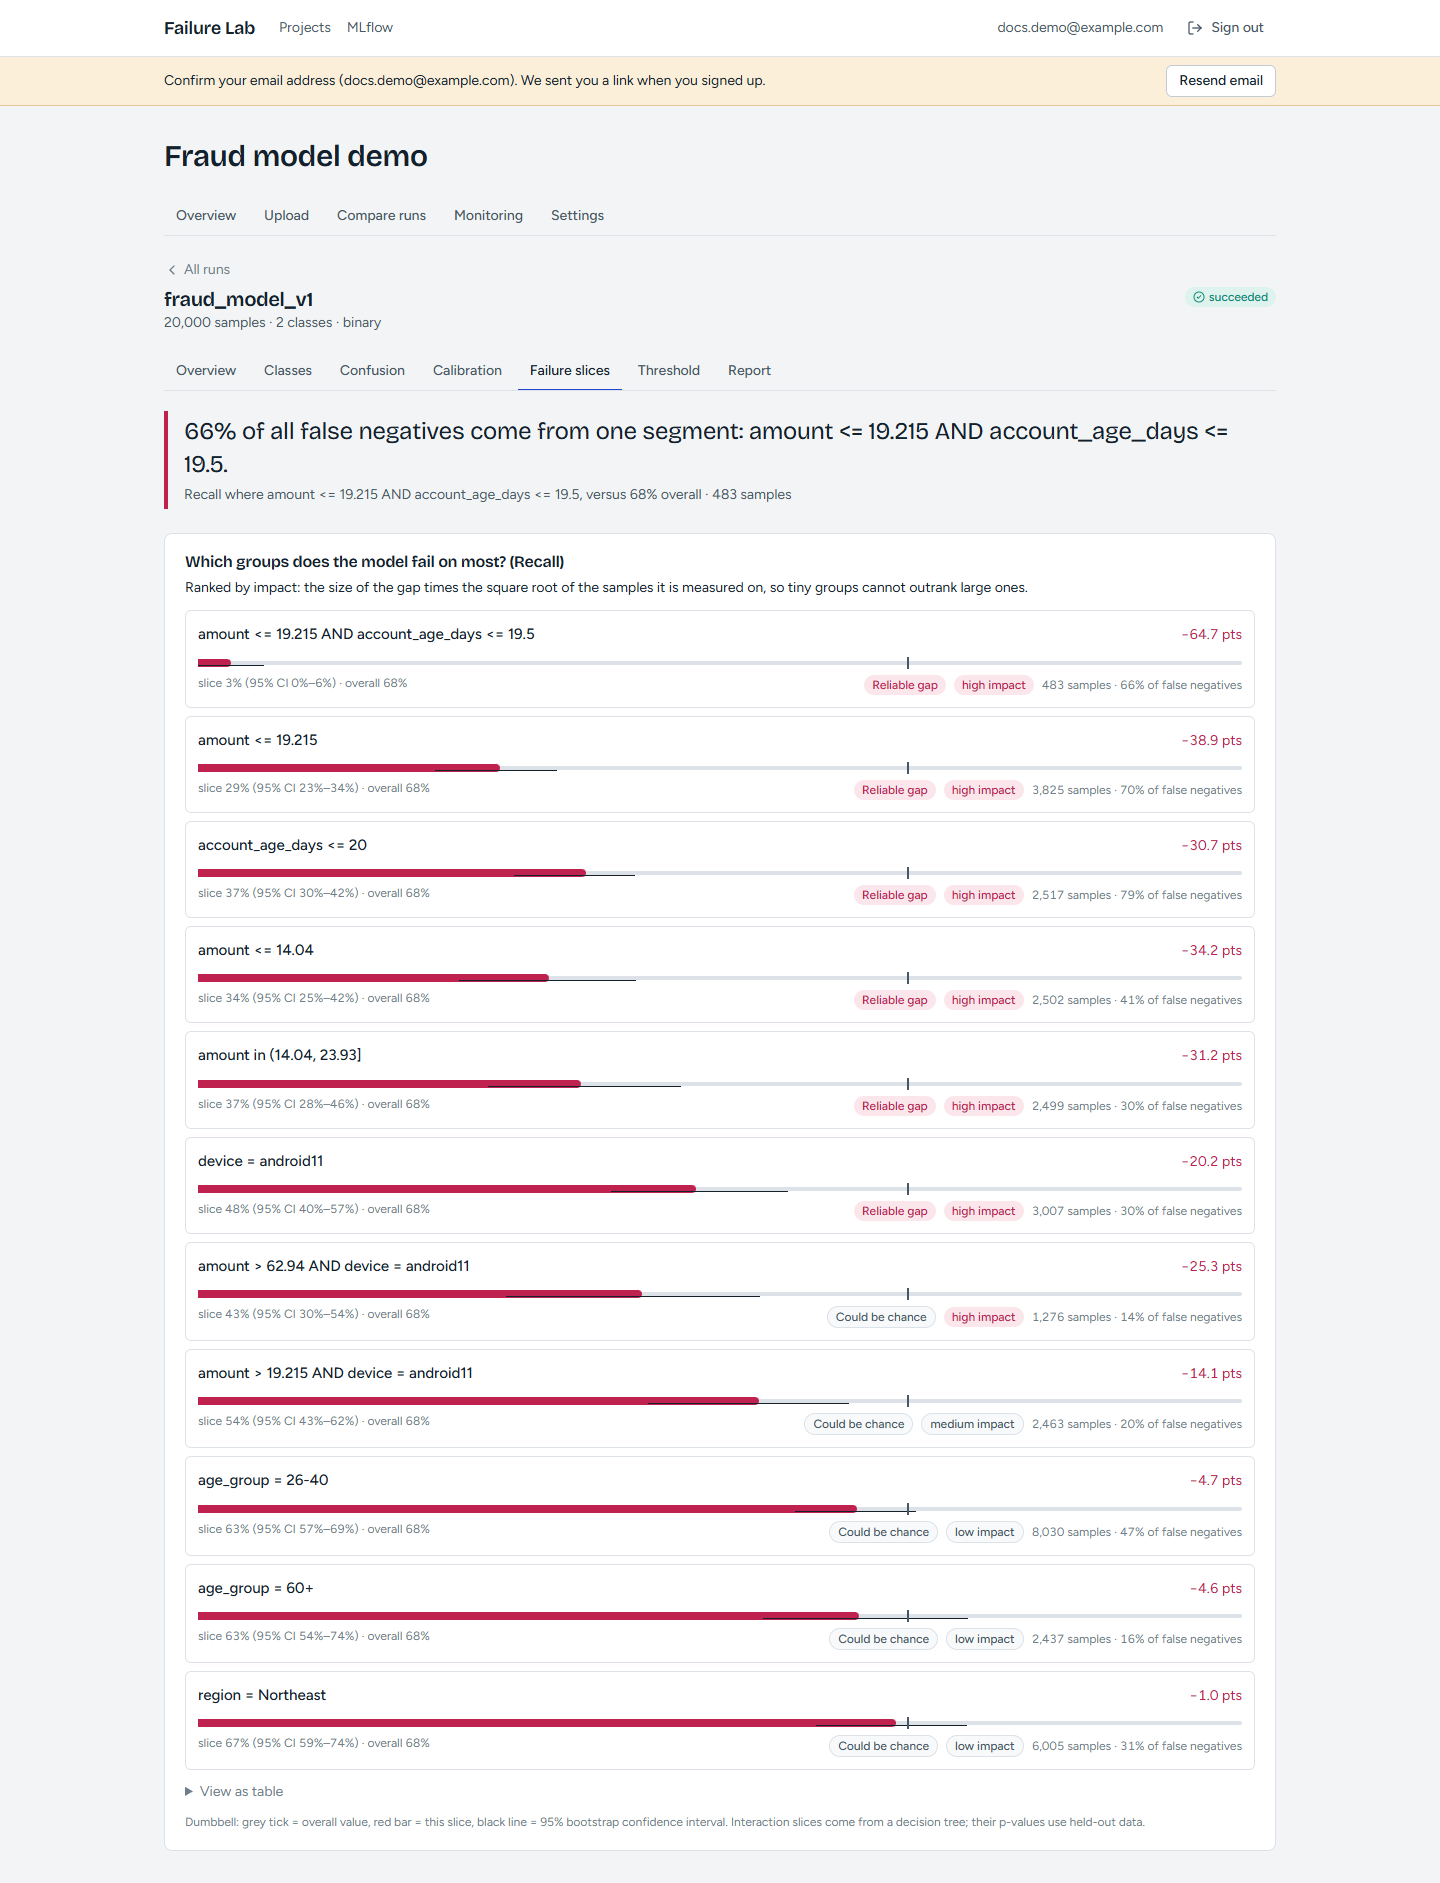Click the fraud_model_v1 run name

coord(238,300)
